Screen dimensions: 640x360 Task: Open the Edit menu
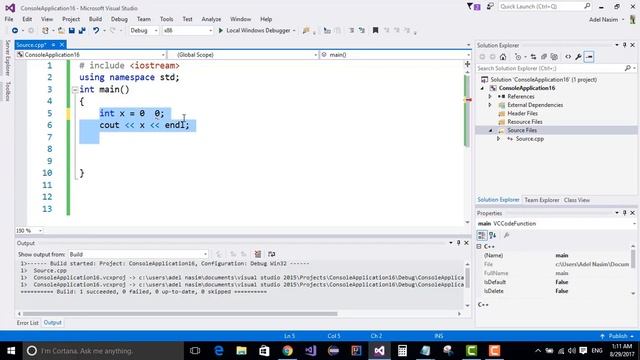point(27,19)
